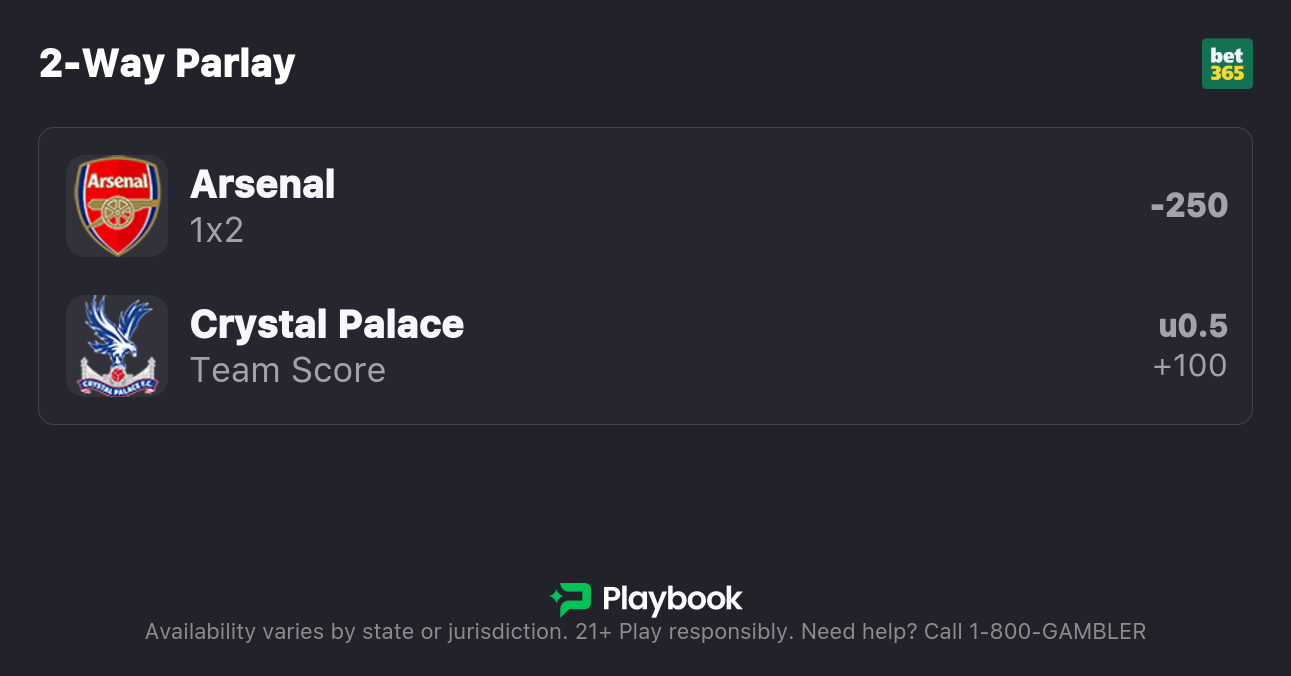The width and height of the screenshot is (1291, 676).
Task: Click the 1-800-GAMBLER helpline text
Action: [1057, 632]
